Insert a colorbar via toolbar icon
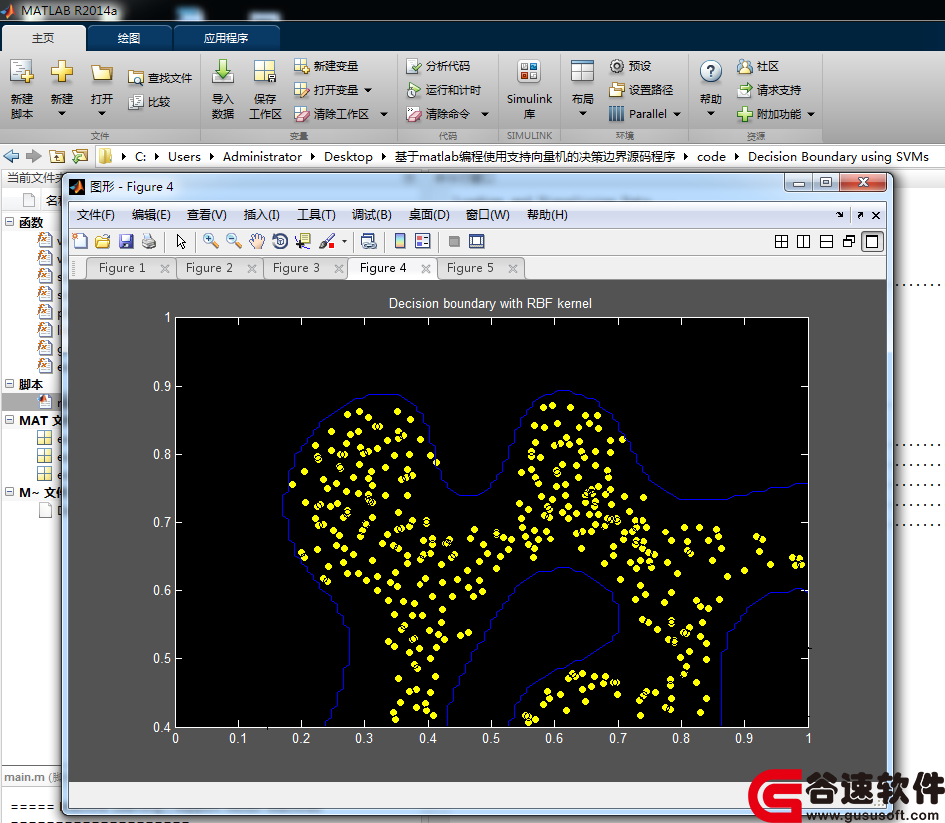The width and height of the screenshot is (945, 823). (400, 242)
